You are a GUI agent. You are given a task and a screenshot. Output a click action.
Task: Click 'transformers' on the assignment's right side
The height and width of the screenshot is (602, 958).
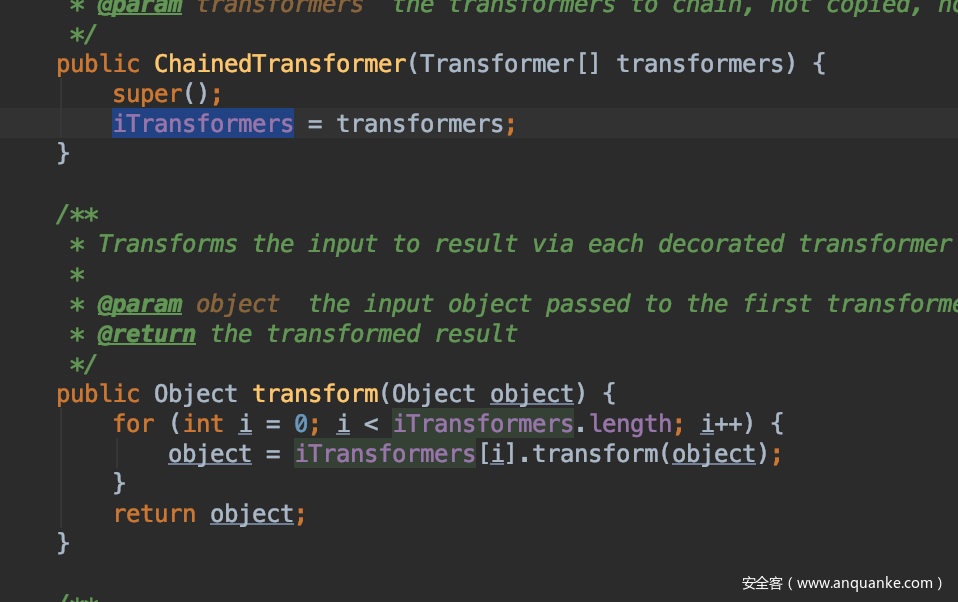tap(419, 124)
